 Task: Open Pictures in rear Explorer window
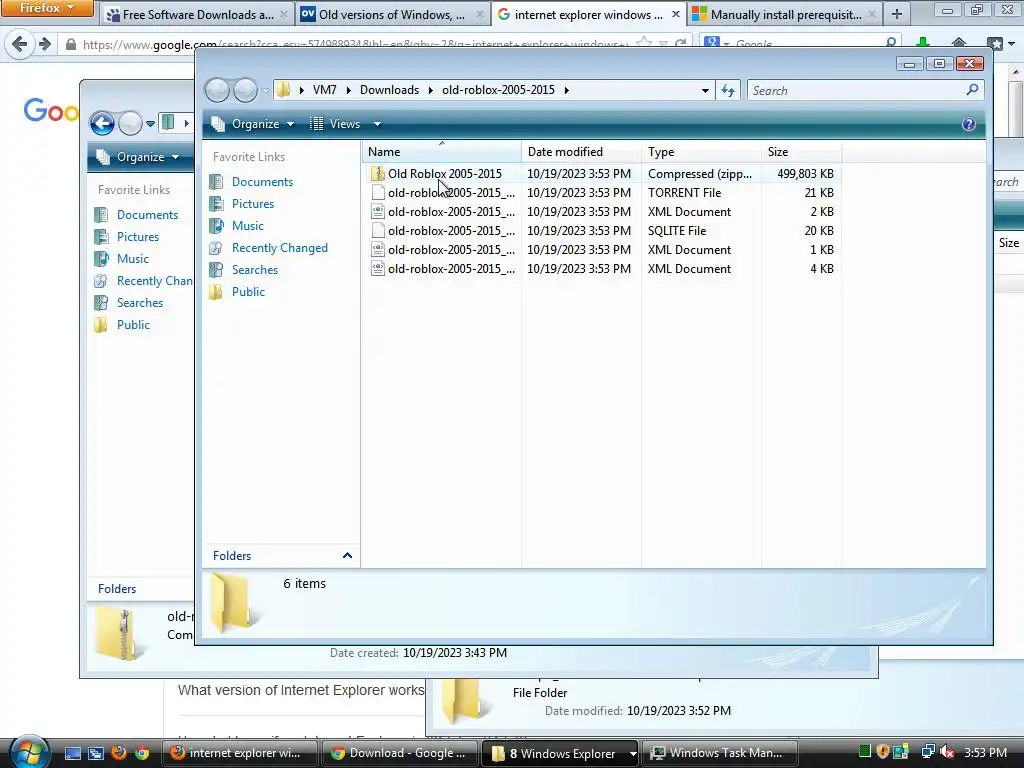pyautogui.click(x=138, y=237)
